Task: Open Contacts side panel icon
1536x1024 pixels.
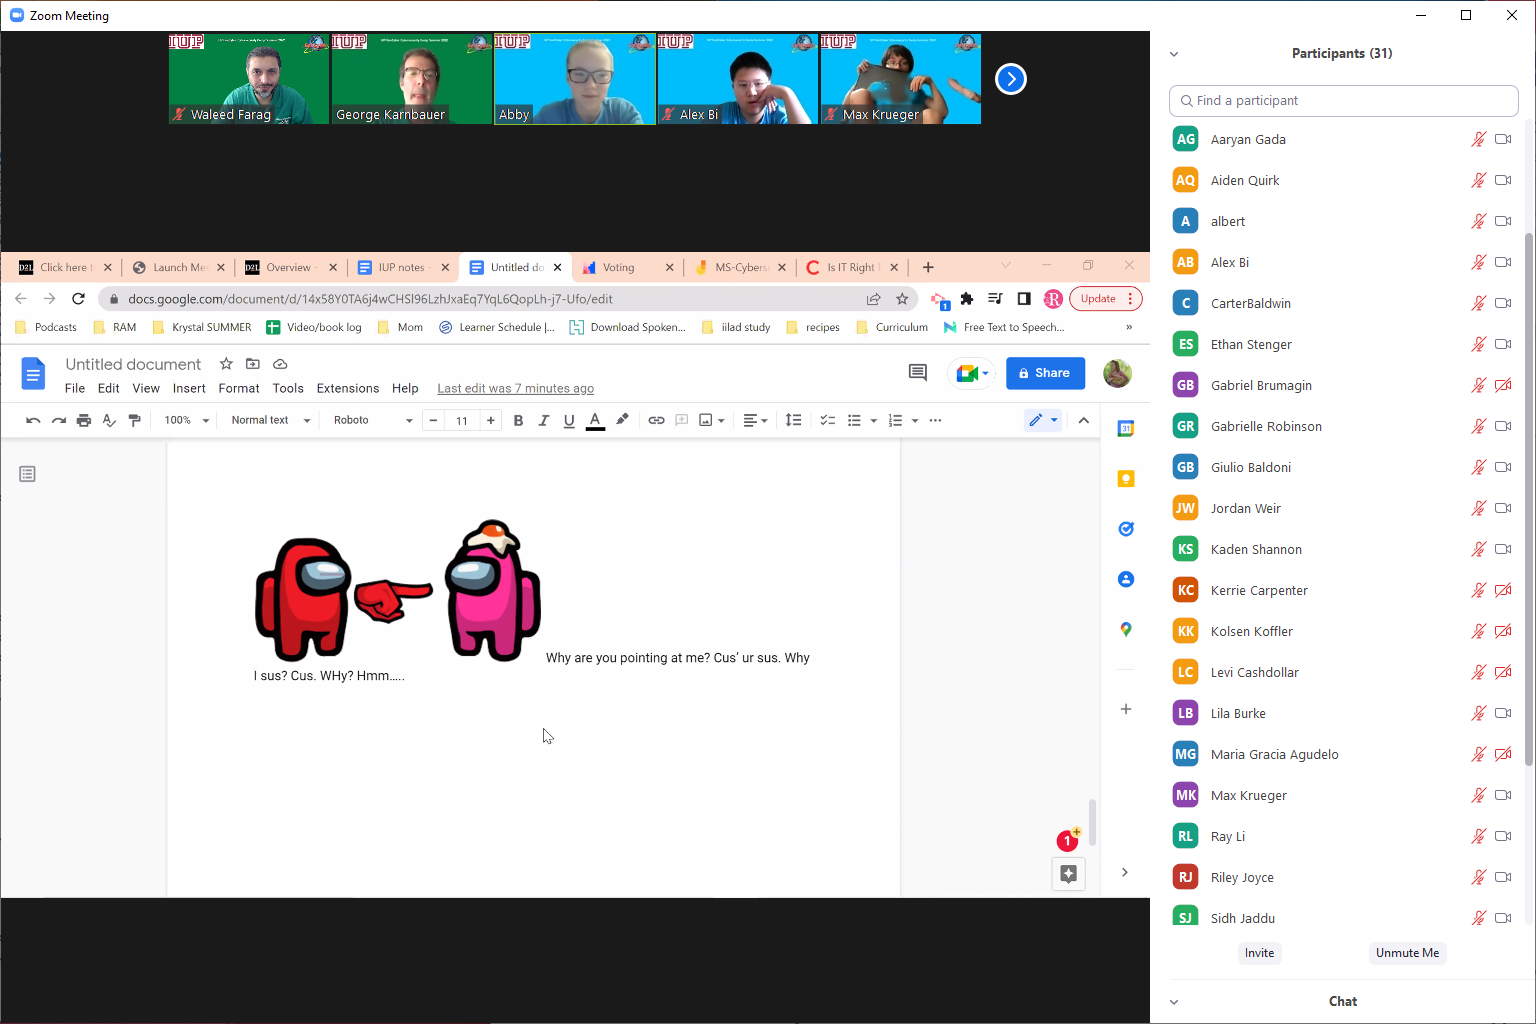Action: 1126,579
